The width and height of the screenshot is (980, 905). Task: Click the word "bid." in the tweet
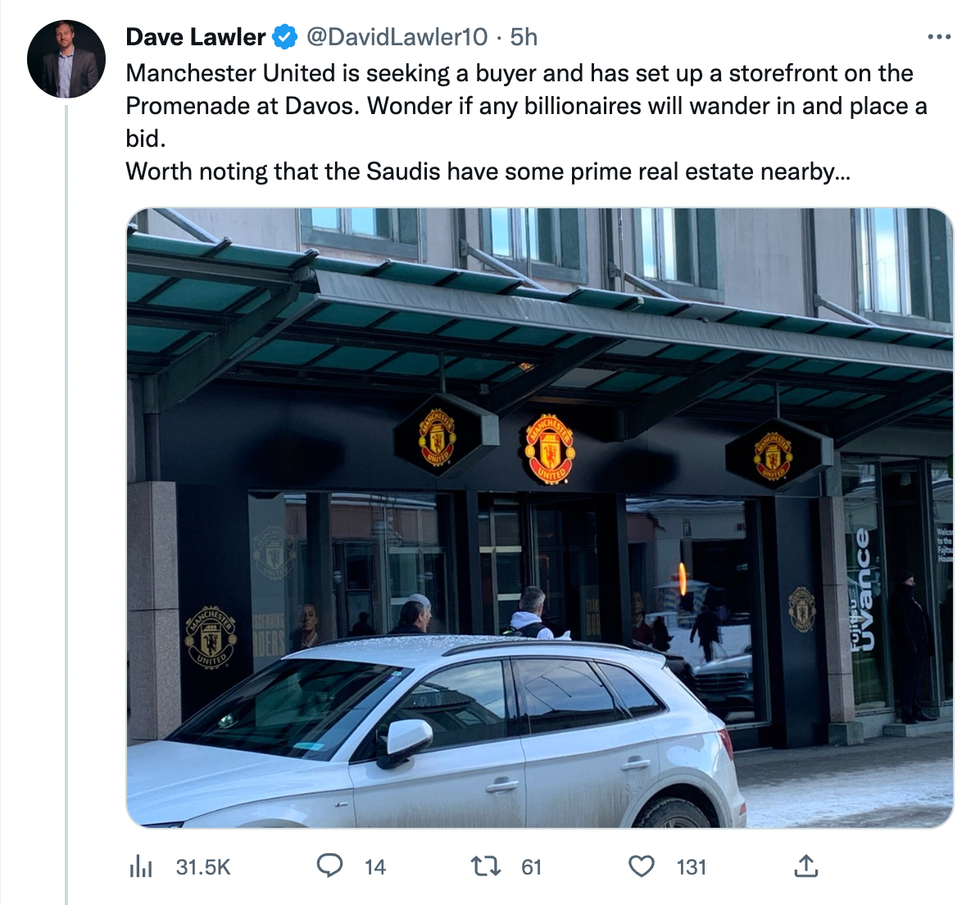click(143, 139)
